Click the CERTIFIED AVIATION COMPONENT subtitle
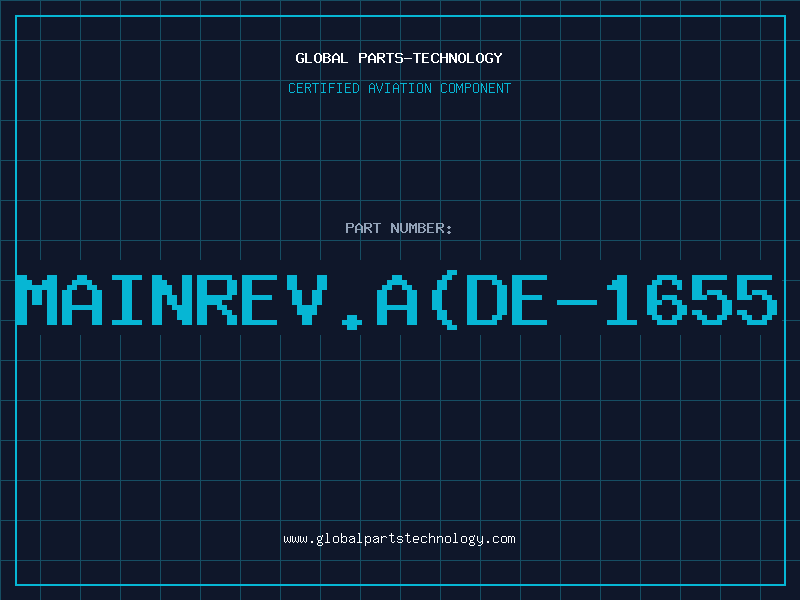 (399, 88)
